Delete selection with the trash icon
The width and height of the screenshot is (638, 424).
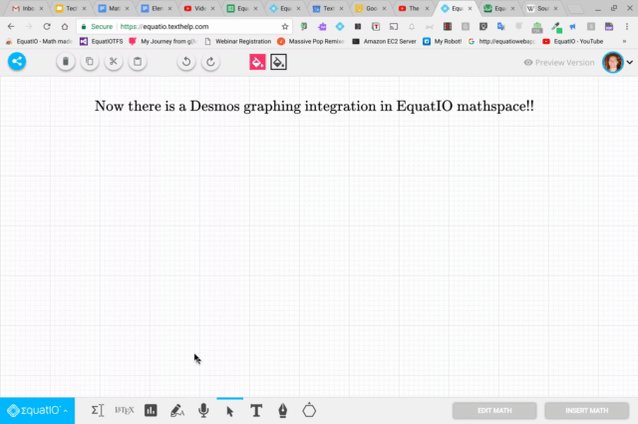66,62
